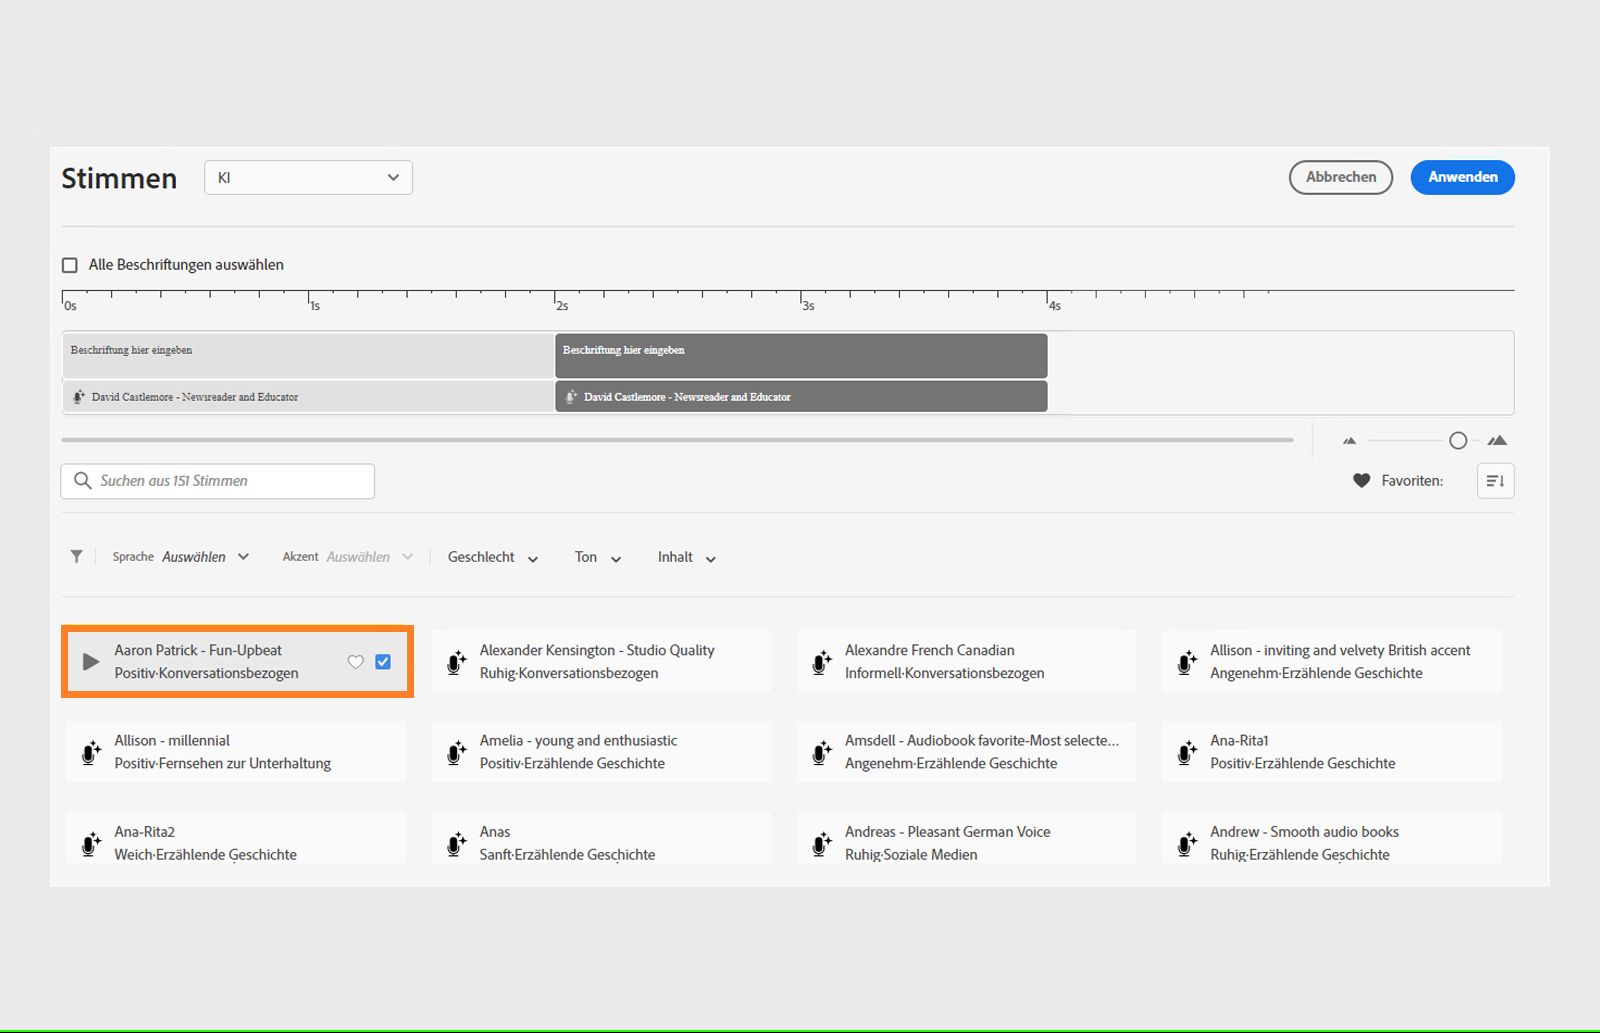Open the KI voice type dropdown
Screen dimensions: 1600x1033
point(308,178)
